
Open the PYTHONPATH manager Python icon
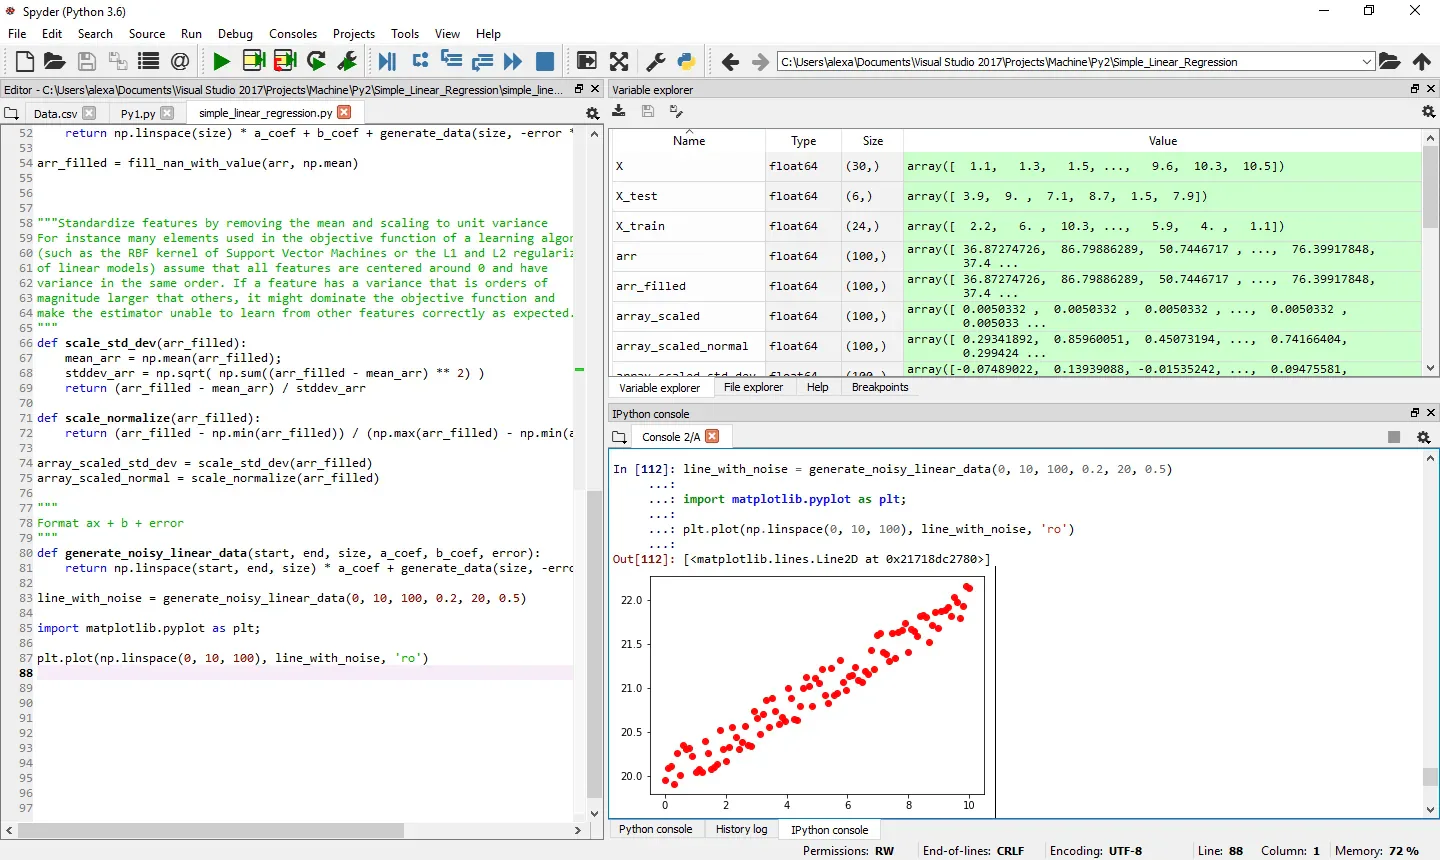(x=687, y=62)
